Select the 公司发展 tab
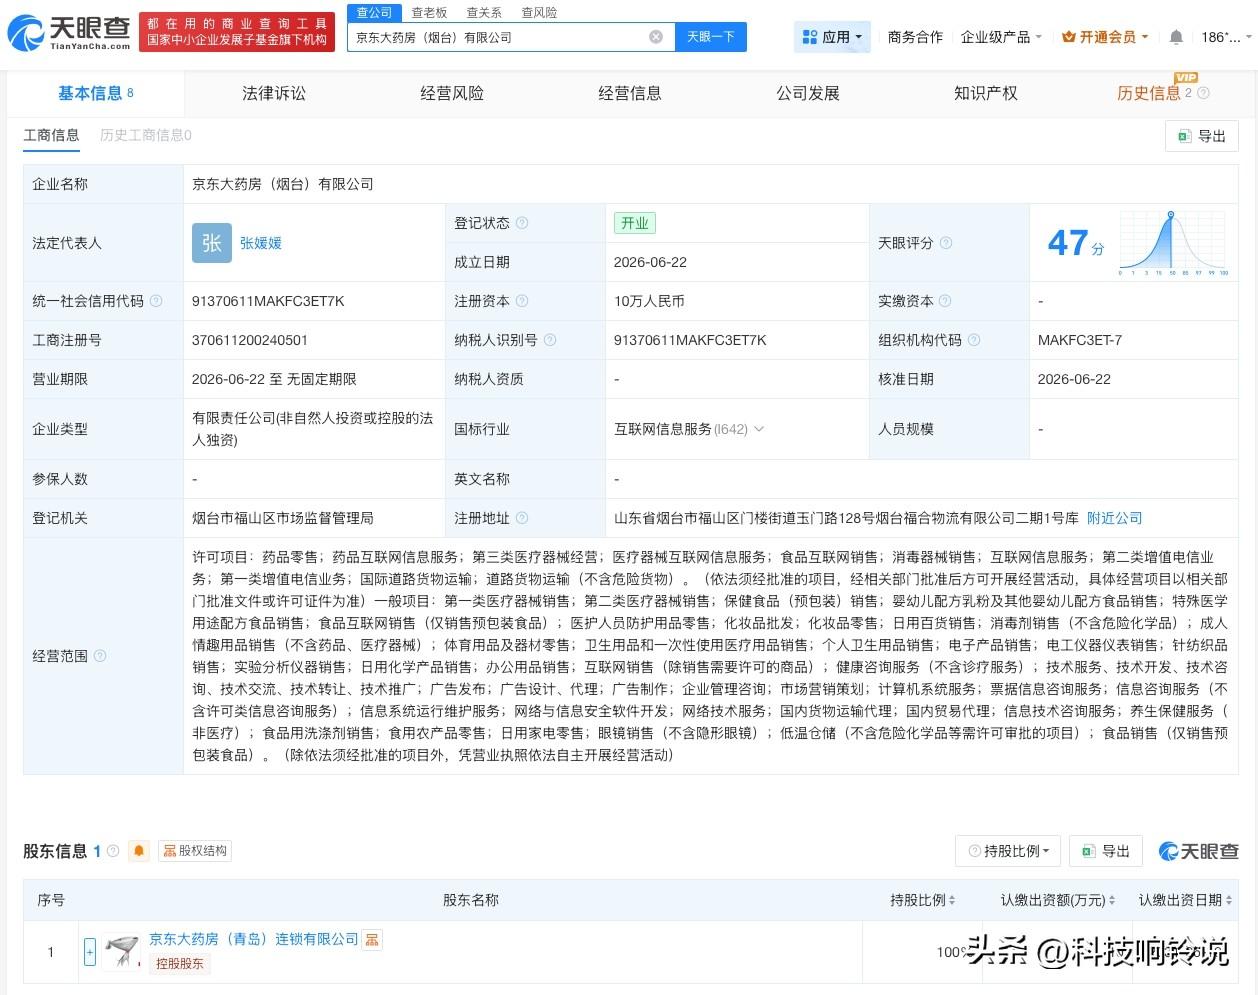The image size is (1258, 995). pyautogui.click(x=808, y=93)
